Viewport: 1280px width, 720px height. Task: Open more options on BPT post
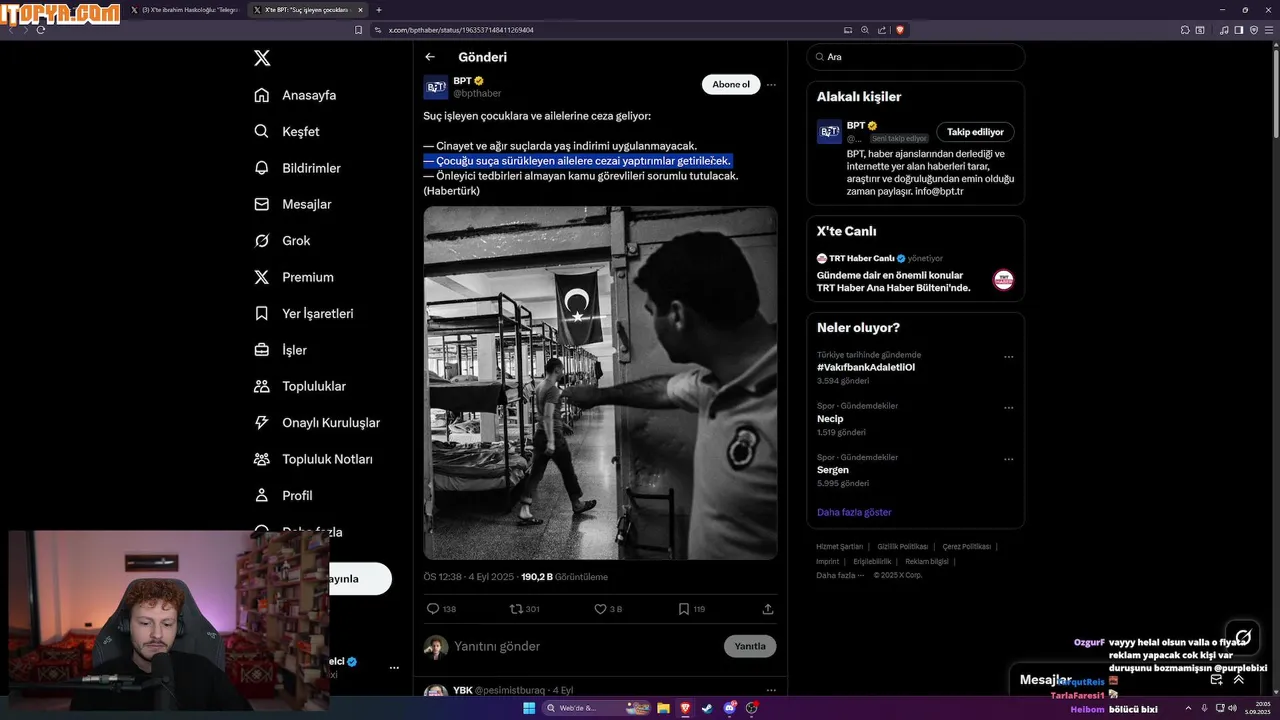[x=771, y=85]
